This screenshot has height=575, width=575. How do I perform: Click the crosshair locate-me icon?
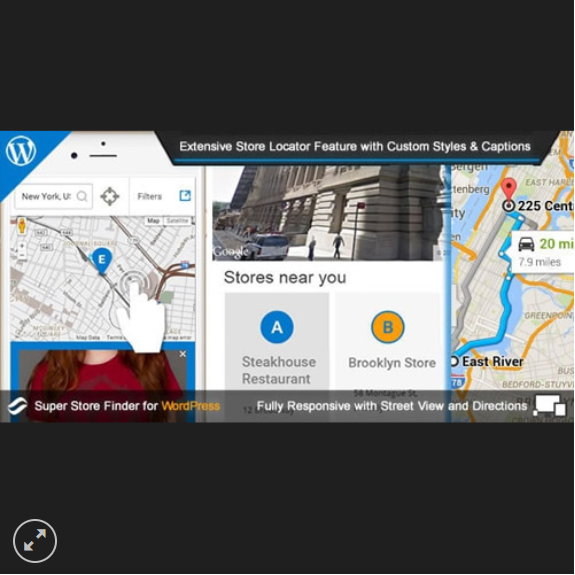[x=110, y=196]
